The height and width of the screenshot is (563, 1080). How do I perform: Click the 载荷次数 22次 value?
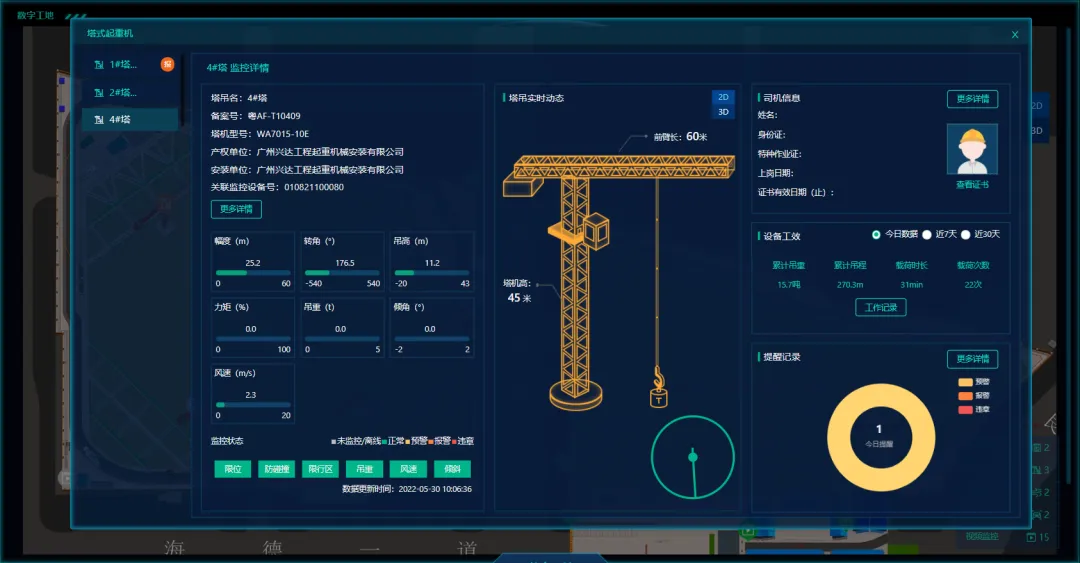(x=973, y=285)
